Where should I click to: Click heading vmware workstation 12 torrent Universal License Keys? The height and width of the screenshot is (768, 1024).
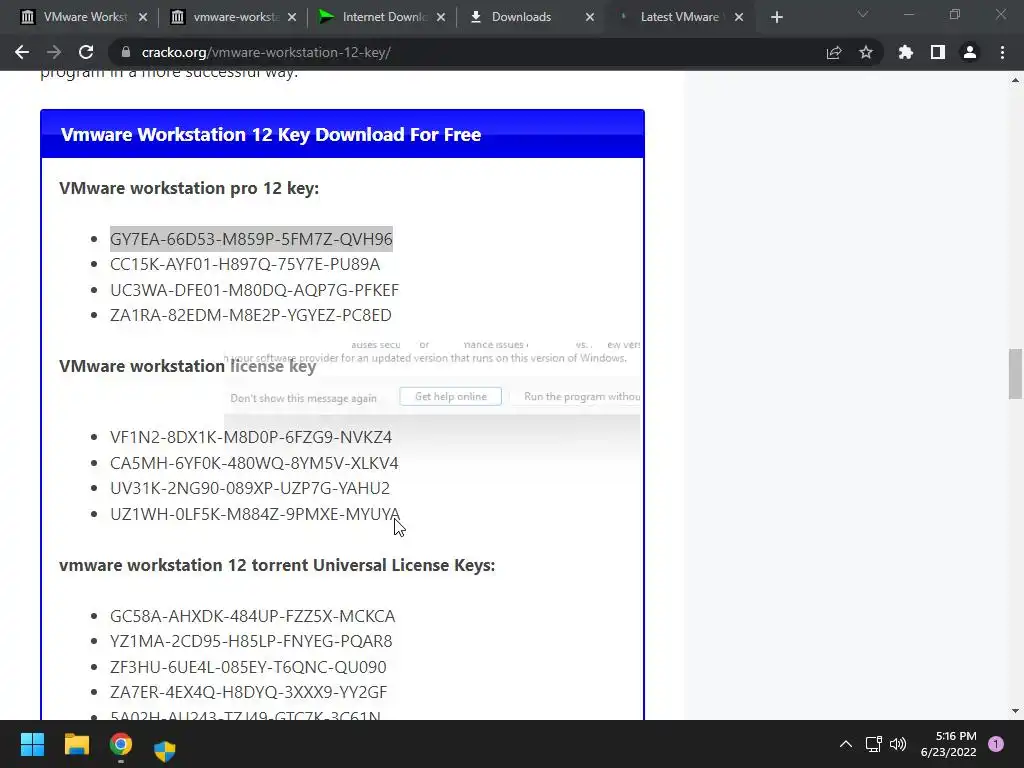[x=277, y=565]
